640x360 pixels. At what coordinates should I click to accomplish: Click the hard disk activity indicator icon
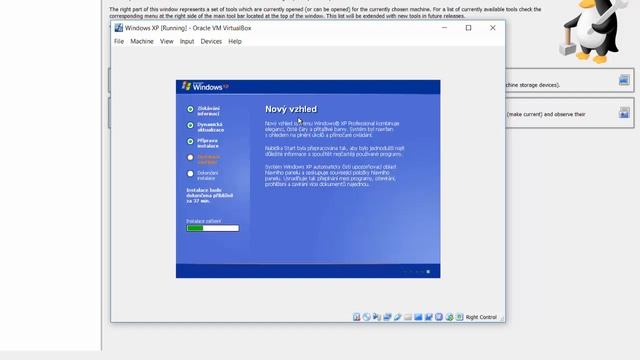click(x=356, y=317)
